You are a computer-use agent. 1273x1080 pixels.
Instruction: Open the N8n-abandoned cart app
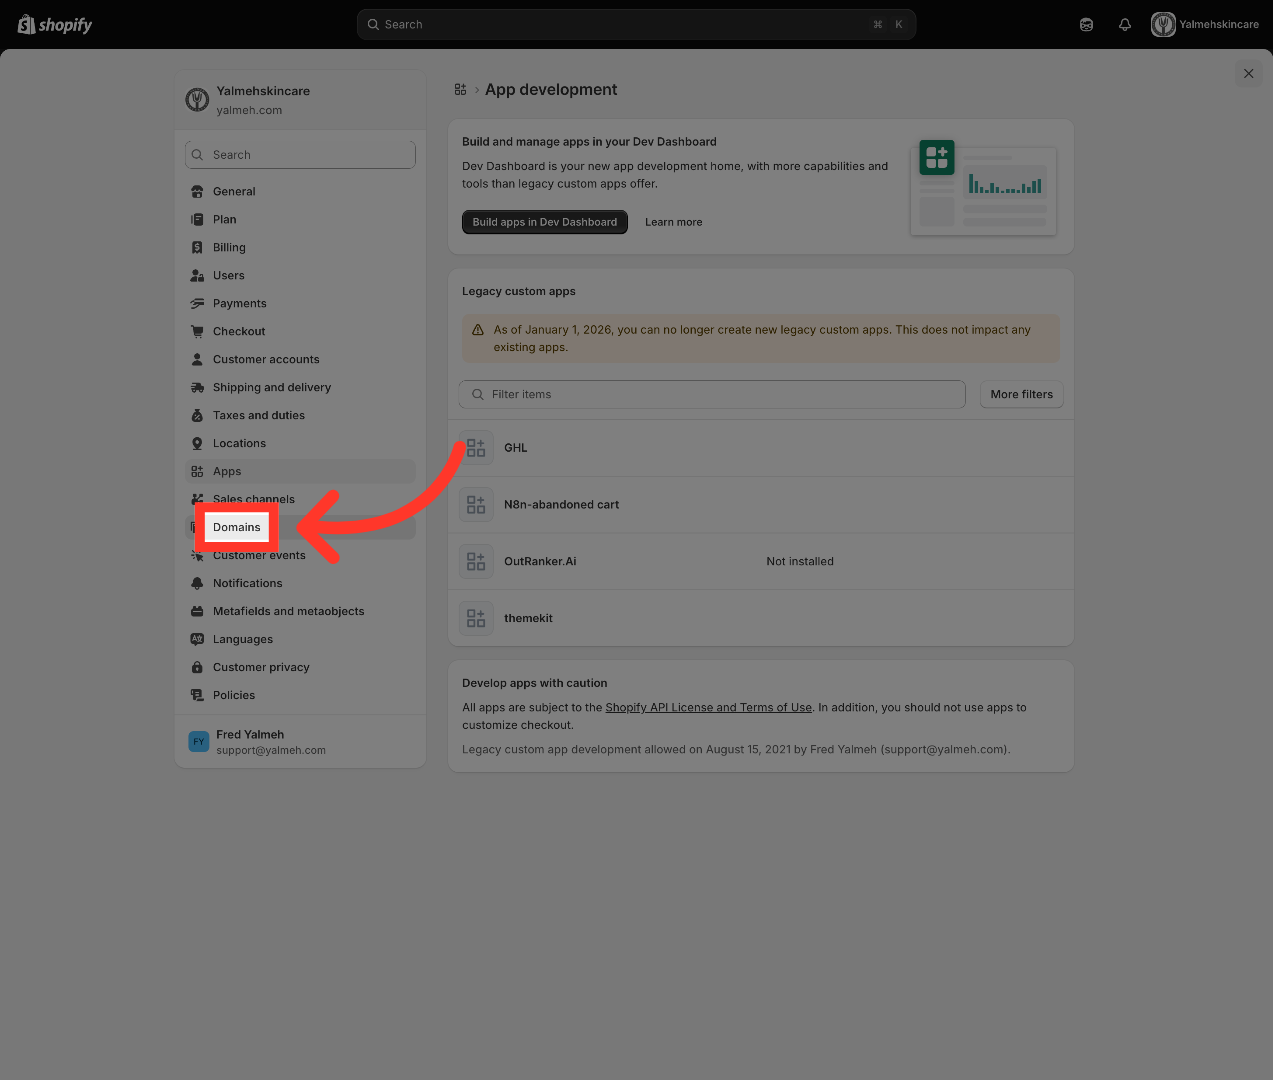(x=761, y=505)
